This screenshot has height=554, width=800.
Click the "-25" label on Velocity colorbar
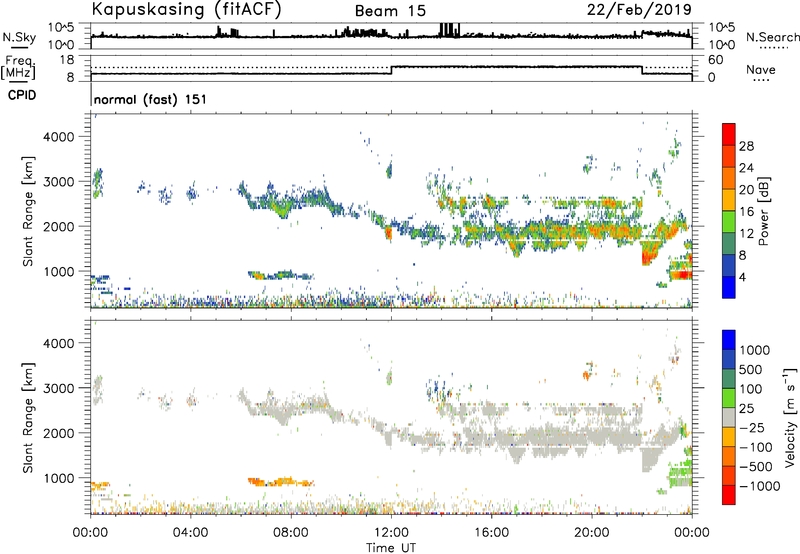coord(752,428)
